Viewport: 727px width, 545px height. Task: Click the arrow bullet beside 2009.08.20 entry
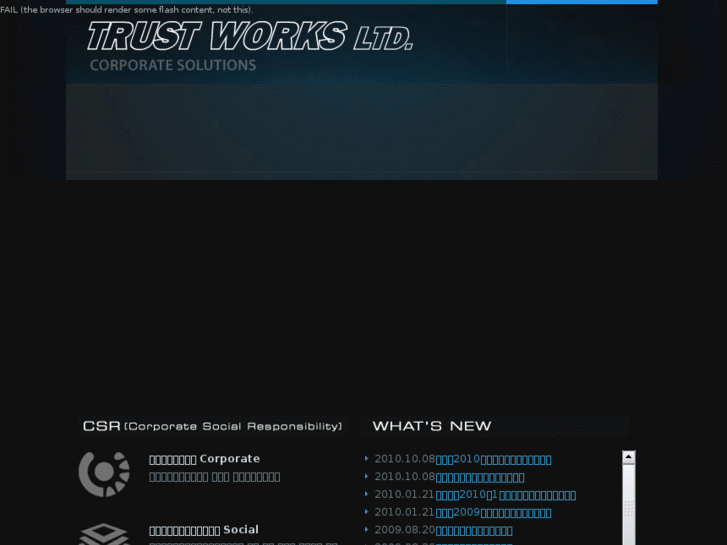pyautogui.click(x=366, y=529)
